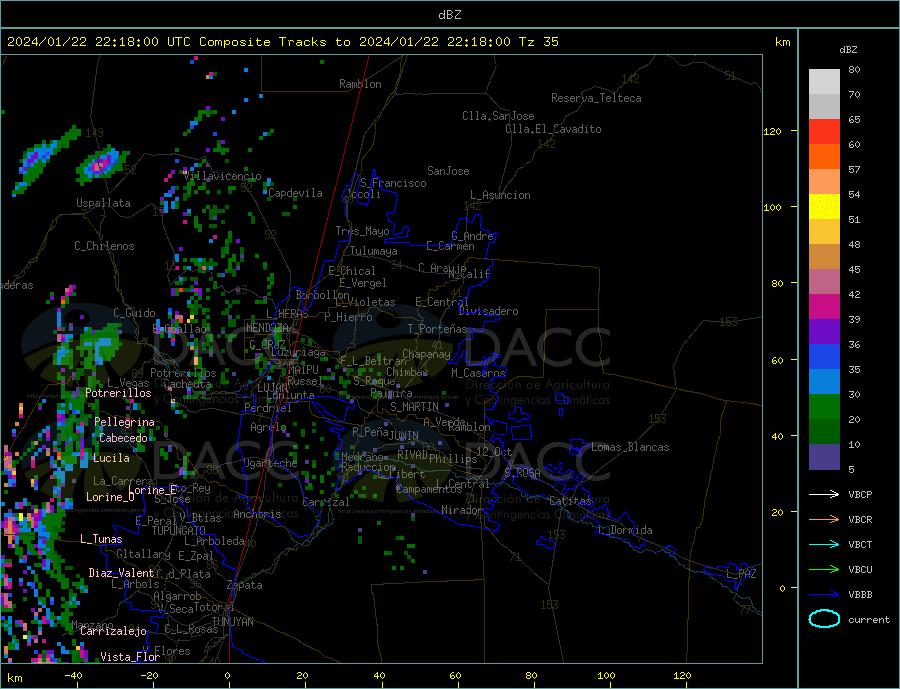Click the L_PAZ map label
Image resolution: width=900 pixels, height=689 pixels.
(x=740, y=574)
